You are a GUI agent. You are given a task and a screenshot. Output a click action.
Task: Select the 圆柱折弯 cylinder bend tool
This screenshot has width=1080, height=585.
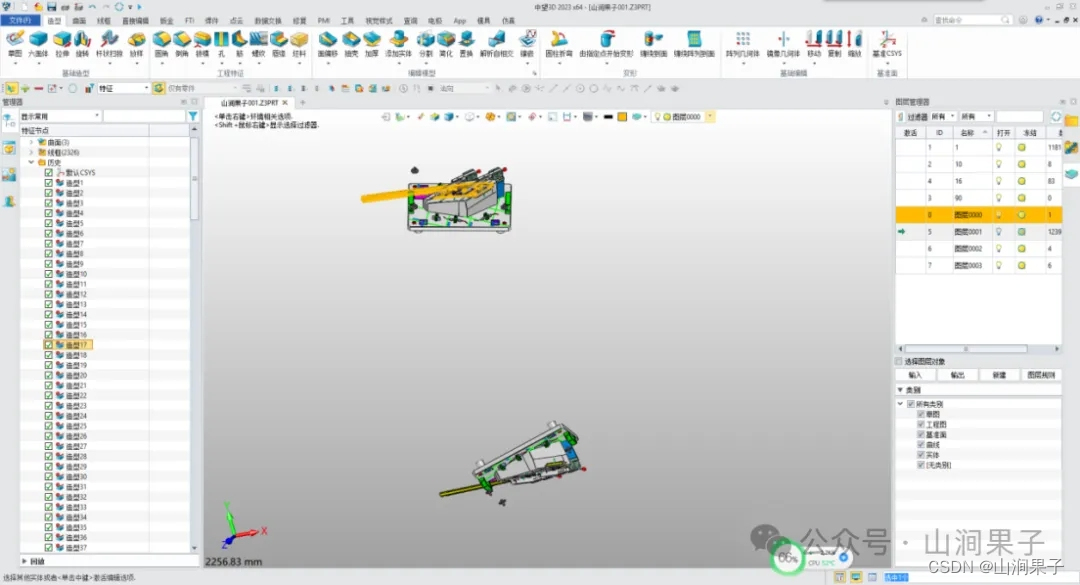559,43
